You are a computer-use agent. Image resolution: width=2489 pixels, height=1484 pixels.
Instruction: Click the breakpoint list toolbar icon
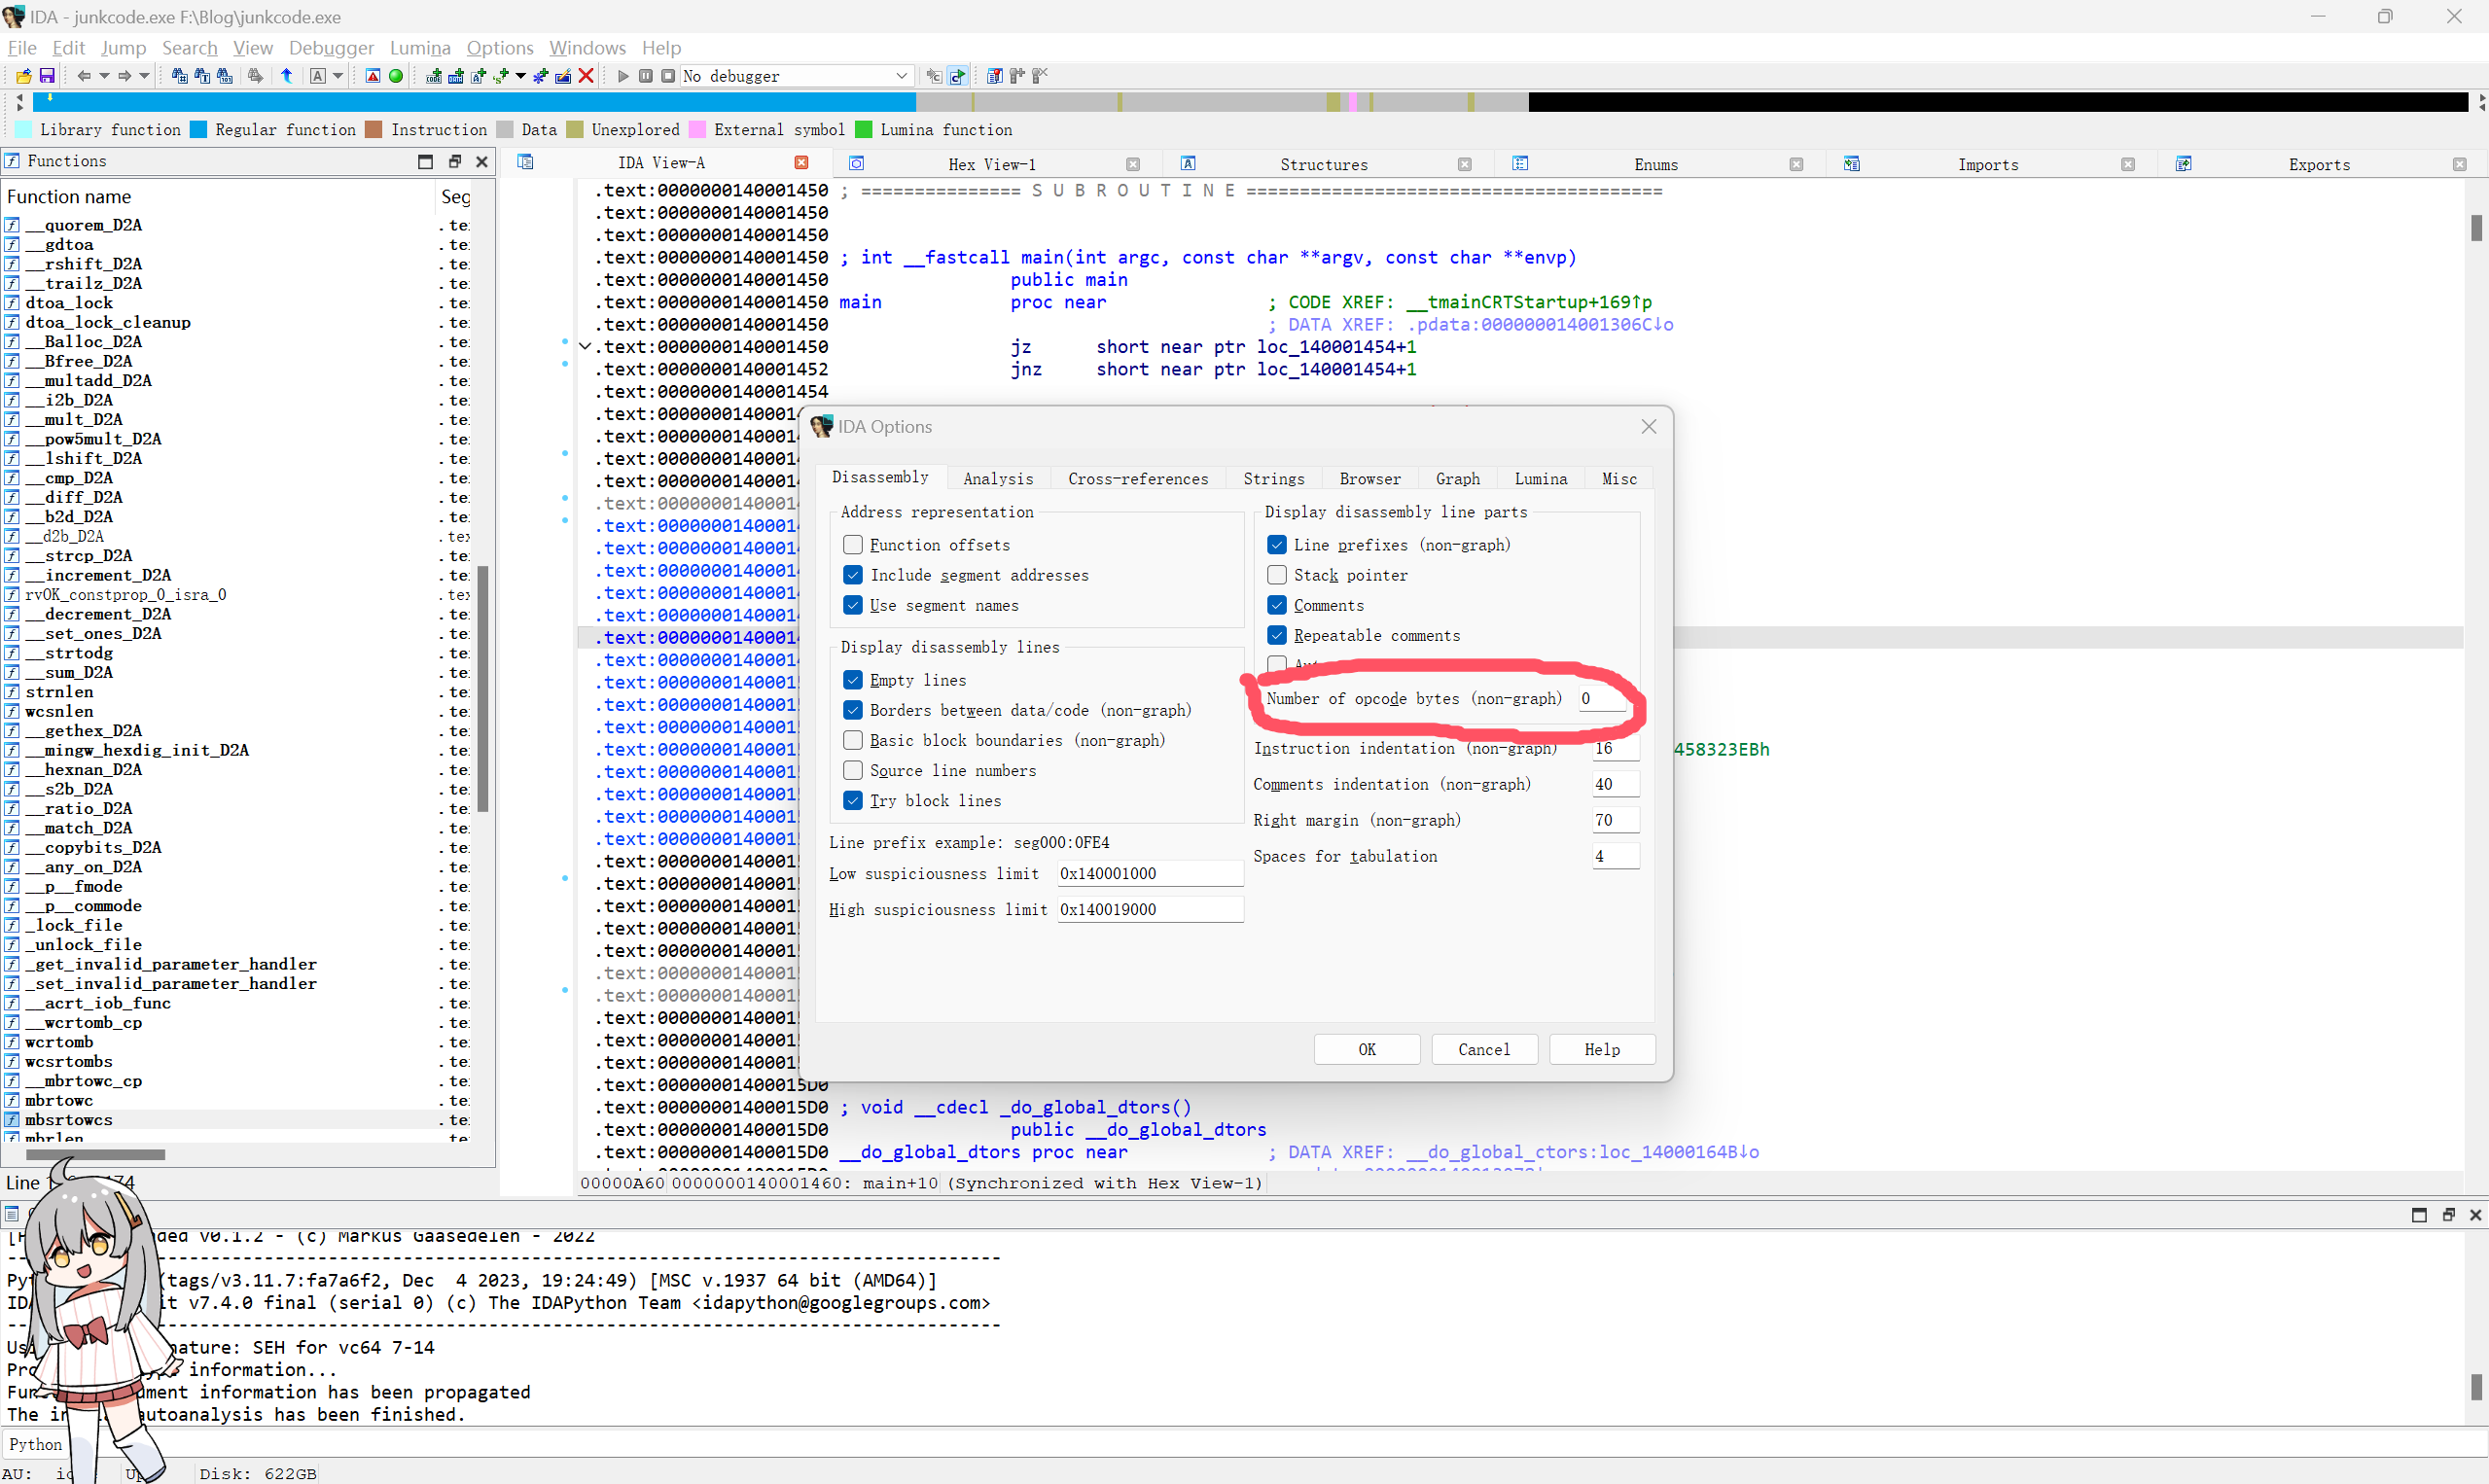point(994,76)
